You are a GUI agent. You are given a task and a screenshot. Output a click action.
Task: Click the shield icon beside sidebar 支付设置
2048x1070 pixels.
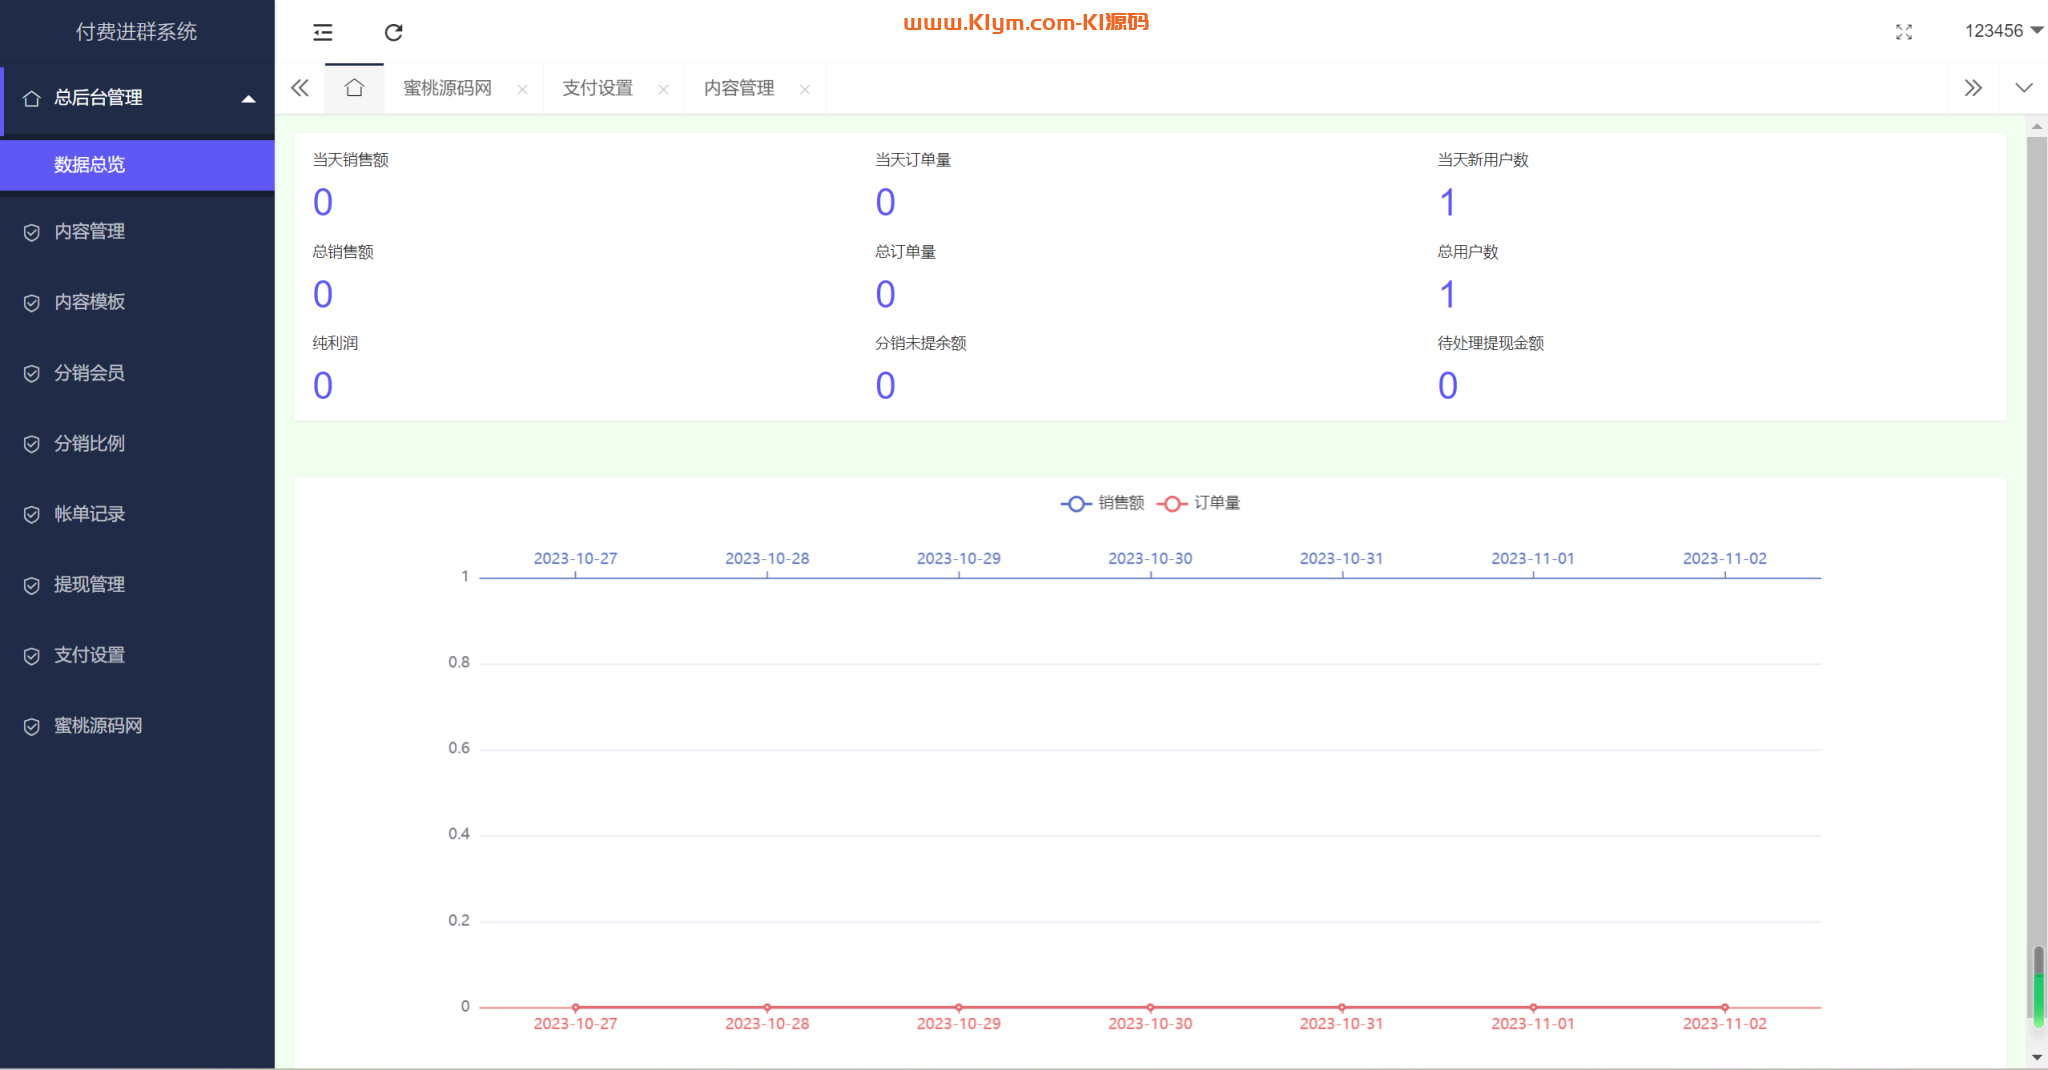pos(32,656)
